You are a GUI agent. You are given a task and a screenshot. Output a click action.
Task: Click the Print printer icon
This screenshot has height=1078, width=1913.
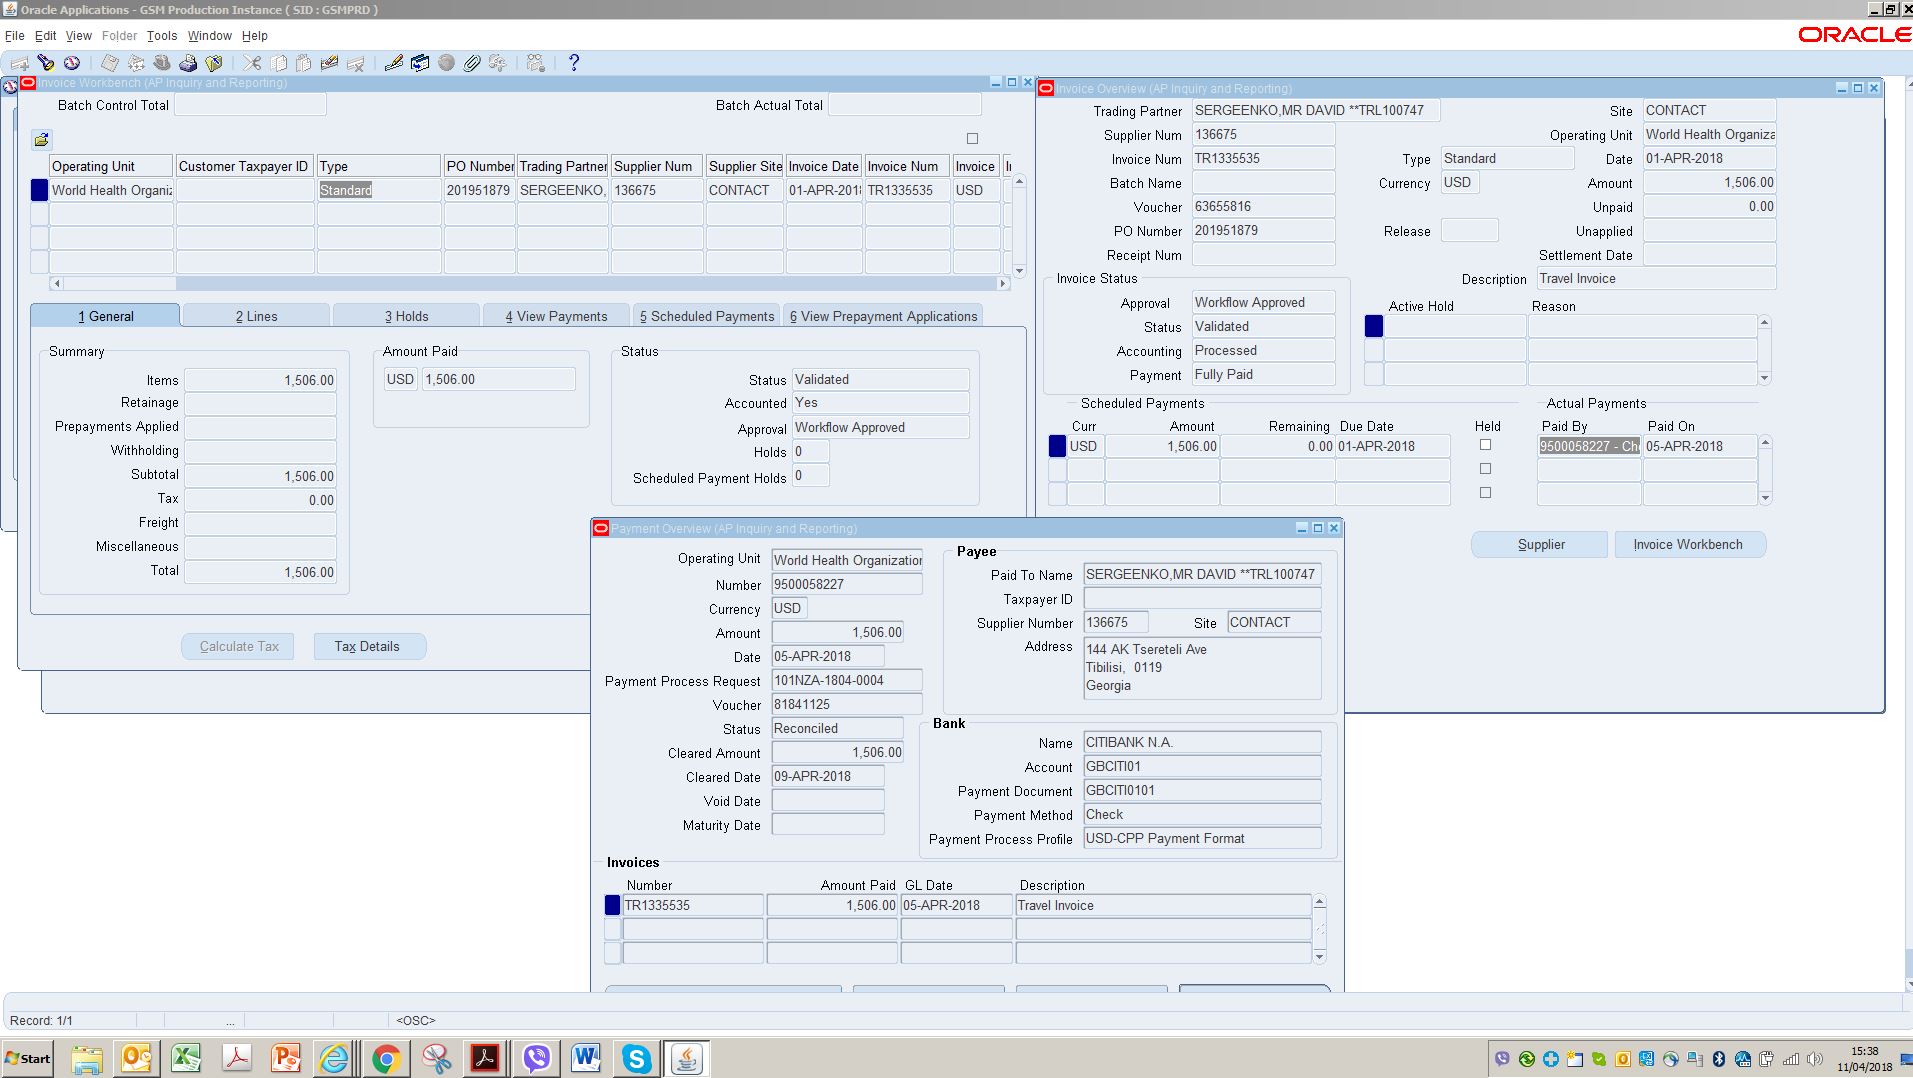(187, 63)
